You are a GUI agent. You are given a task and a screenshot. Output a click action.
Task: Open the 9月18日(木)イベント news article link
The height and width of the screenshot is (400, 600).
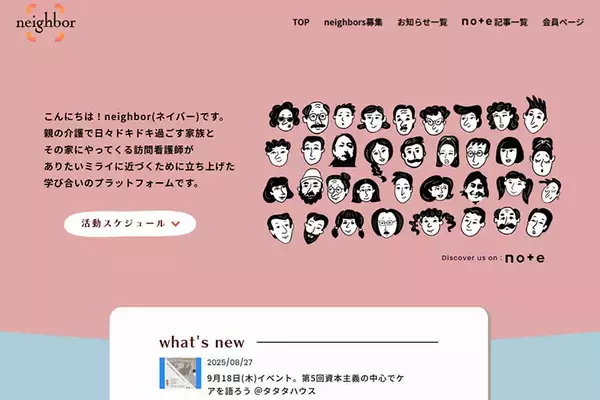coord(305,384)
